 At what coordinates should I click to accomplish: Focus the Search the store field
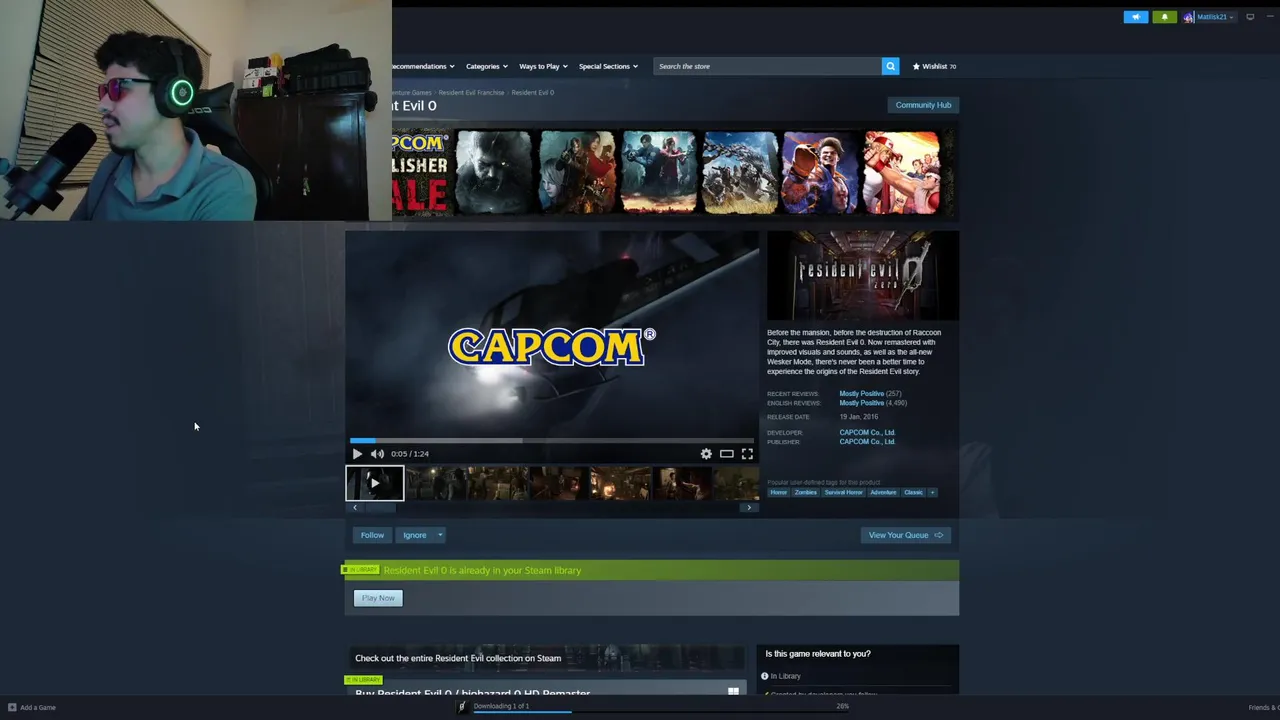(767, 66)
